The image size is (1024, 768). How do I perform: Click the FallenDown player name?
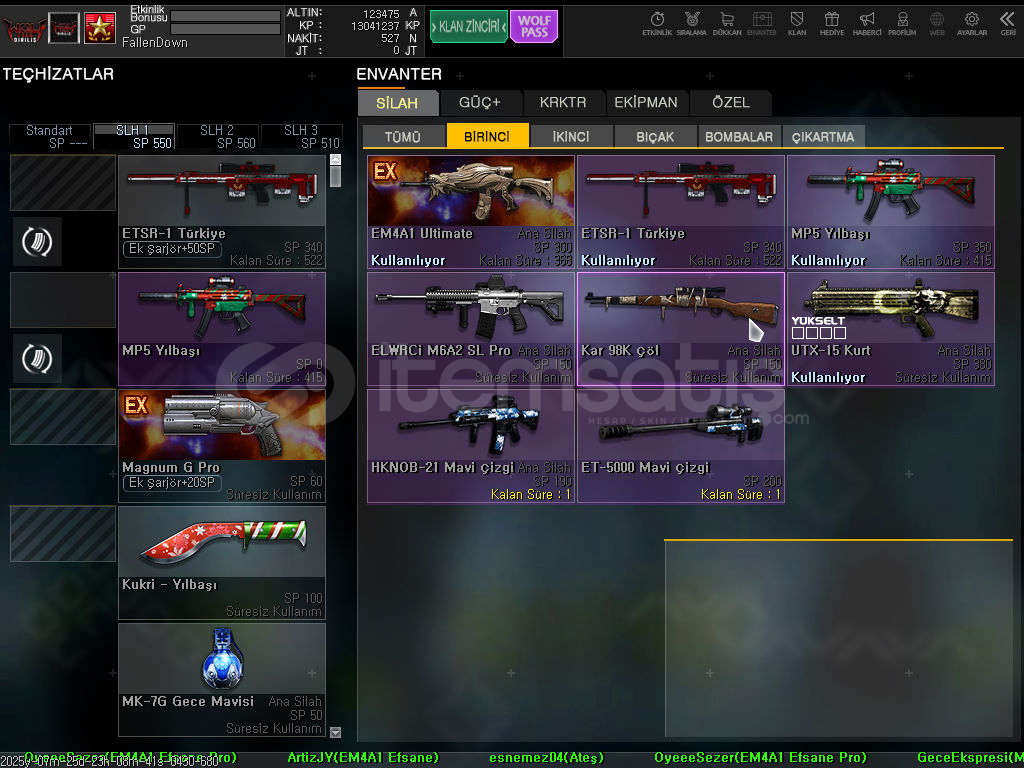(x=155, y=43)
